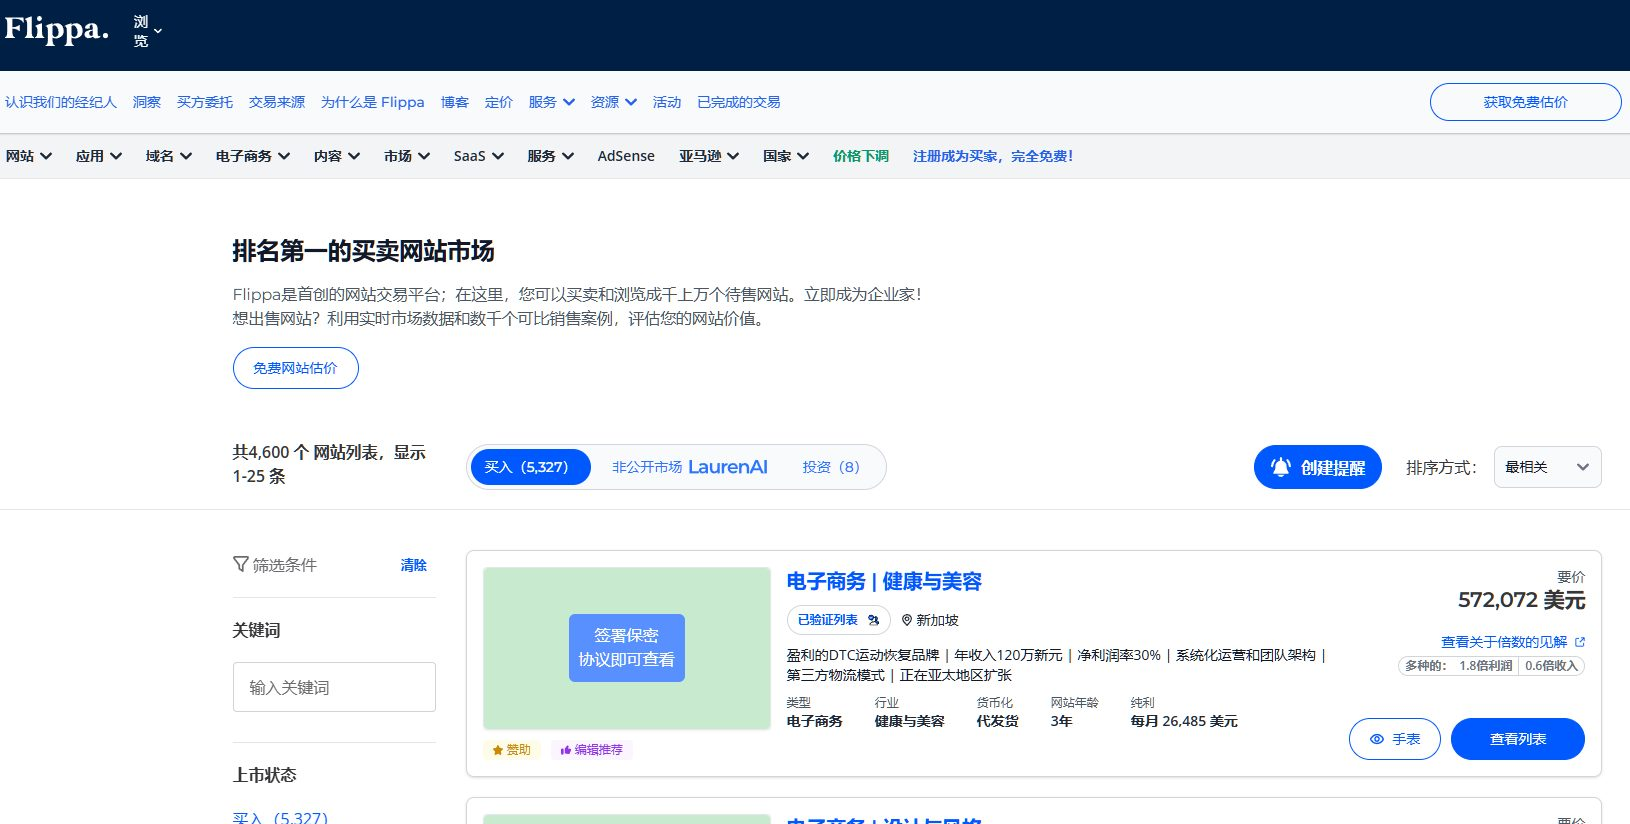Switch to the 投资 (8) tab
The height and width of the screenshot is (824, 1630).
[x=831, y=467]
